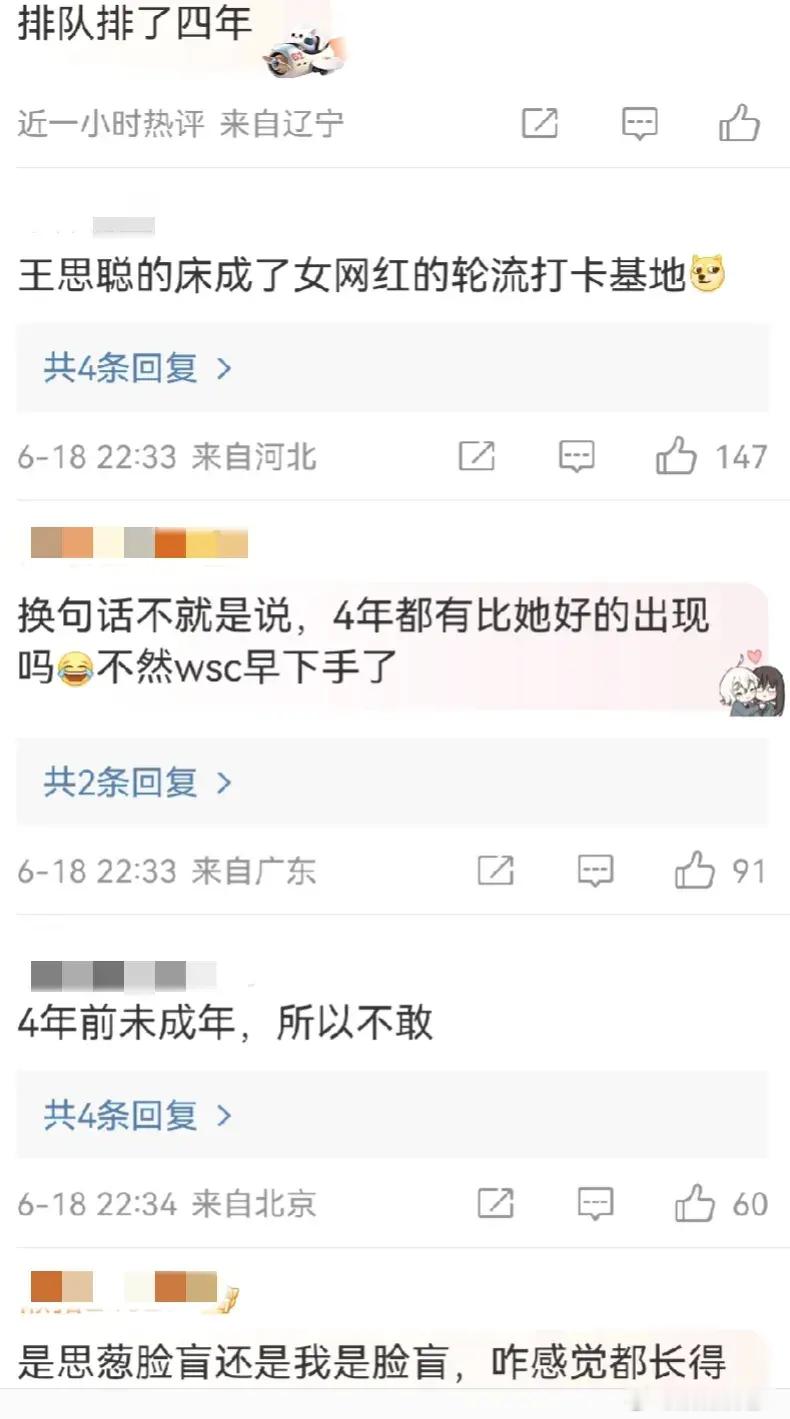Share the comment from 广东
Viewport: 790px width, 1419px height.
coord(496,871)
